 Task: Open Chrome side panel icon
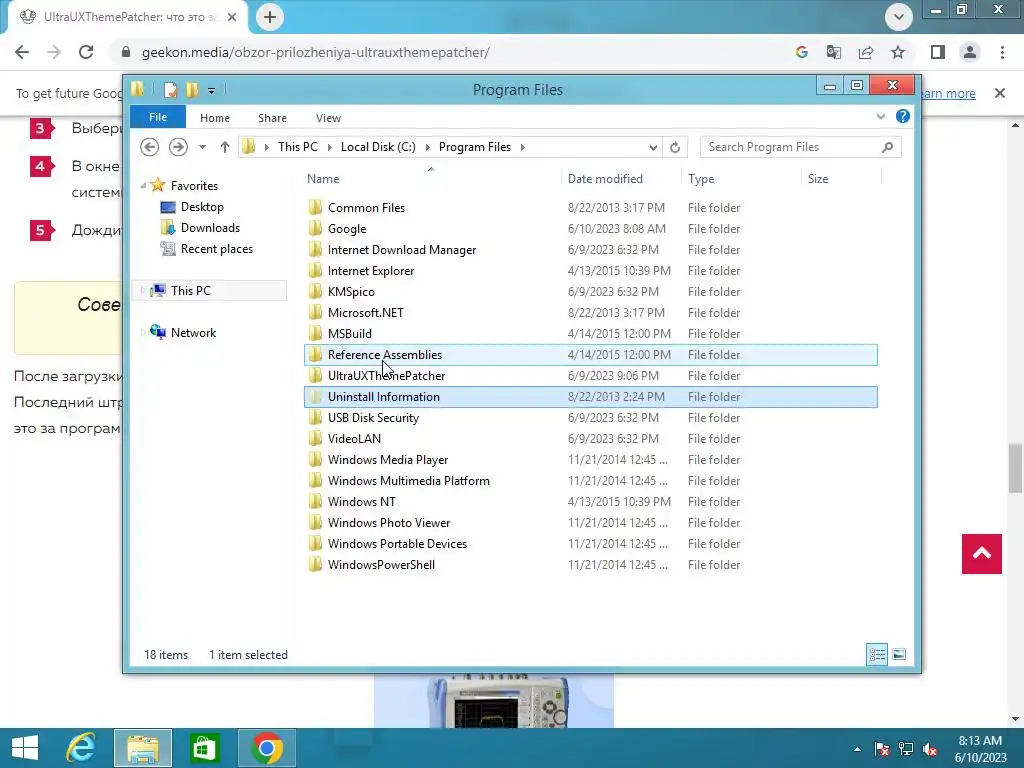938,52
